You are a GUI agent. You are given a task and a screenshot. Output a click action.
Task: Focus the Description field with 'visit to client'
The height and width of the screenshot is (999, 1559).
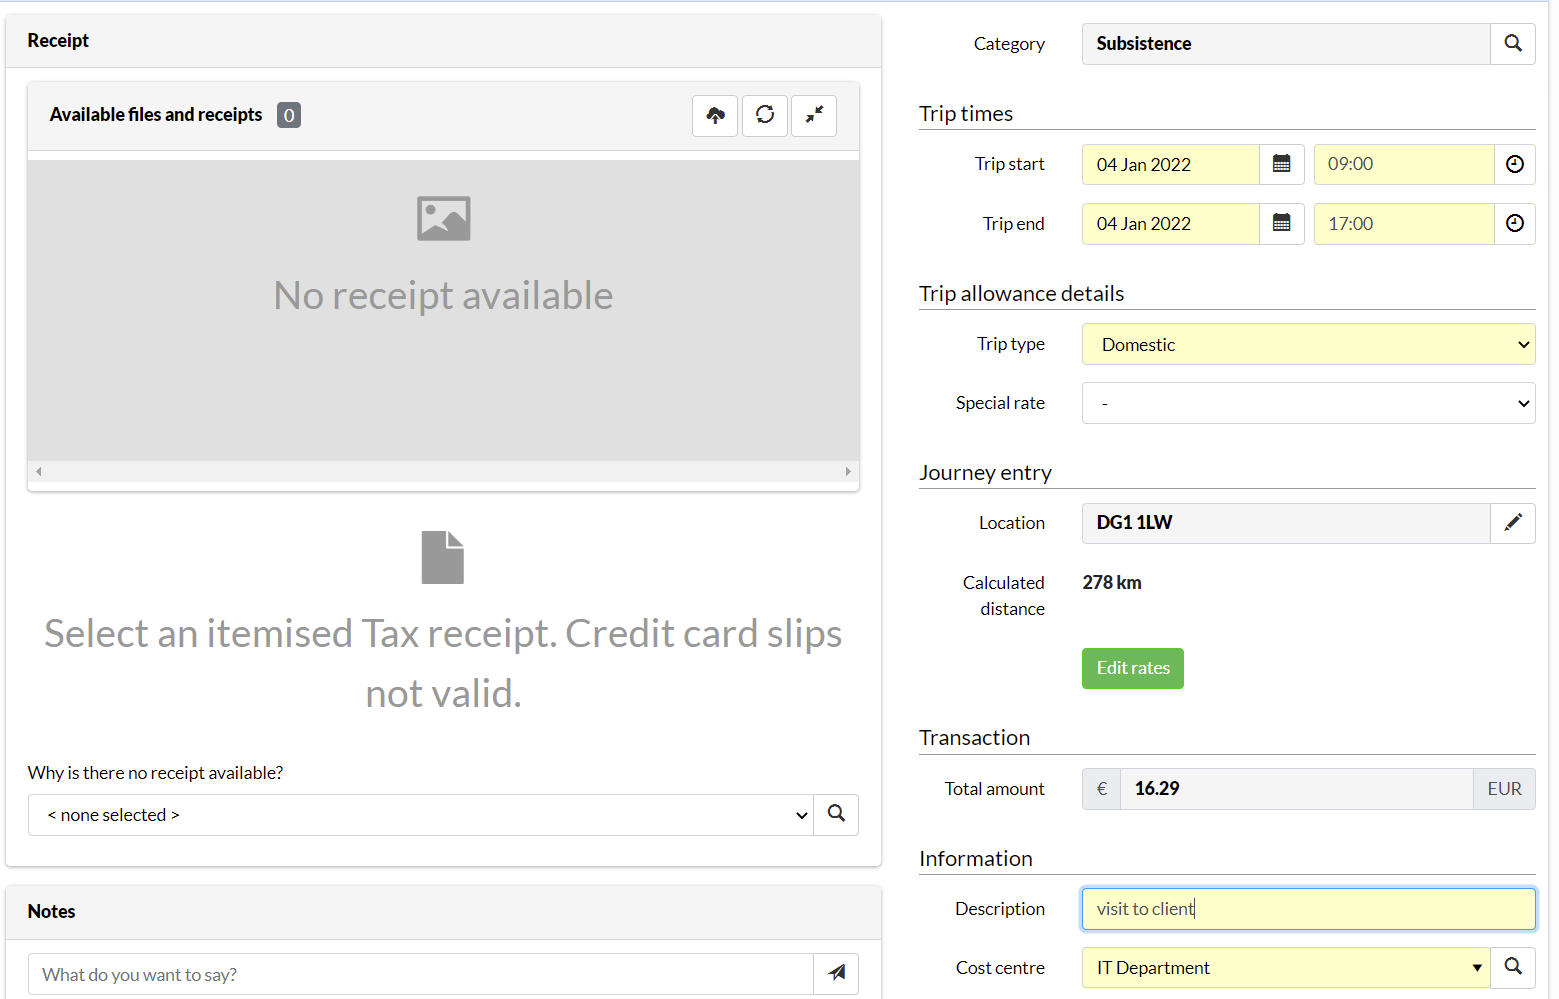1308,909
